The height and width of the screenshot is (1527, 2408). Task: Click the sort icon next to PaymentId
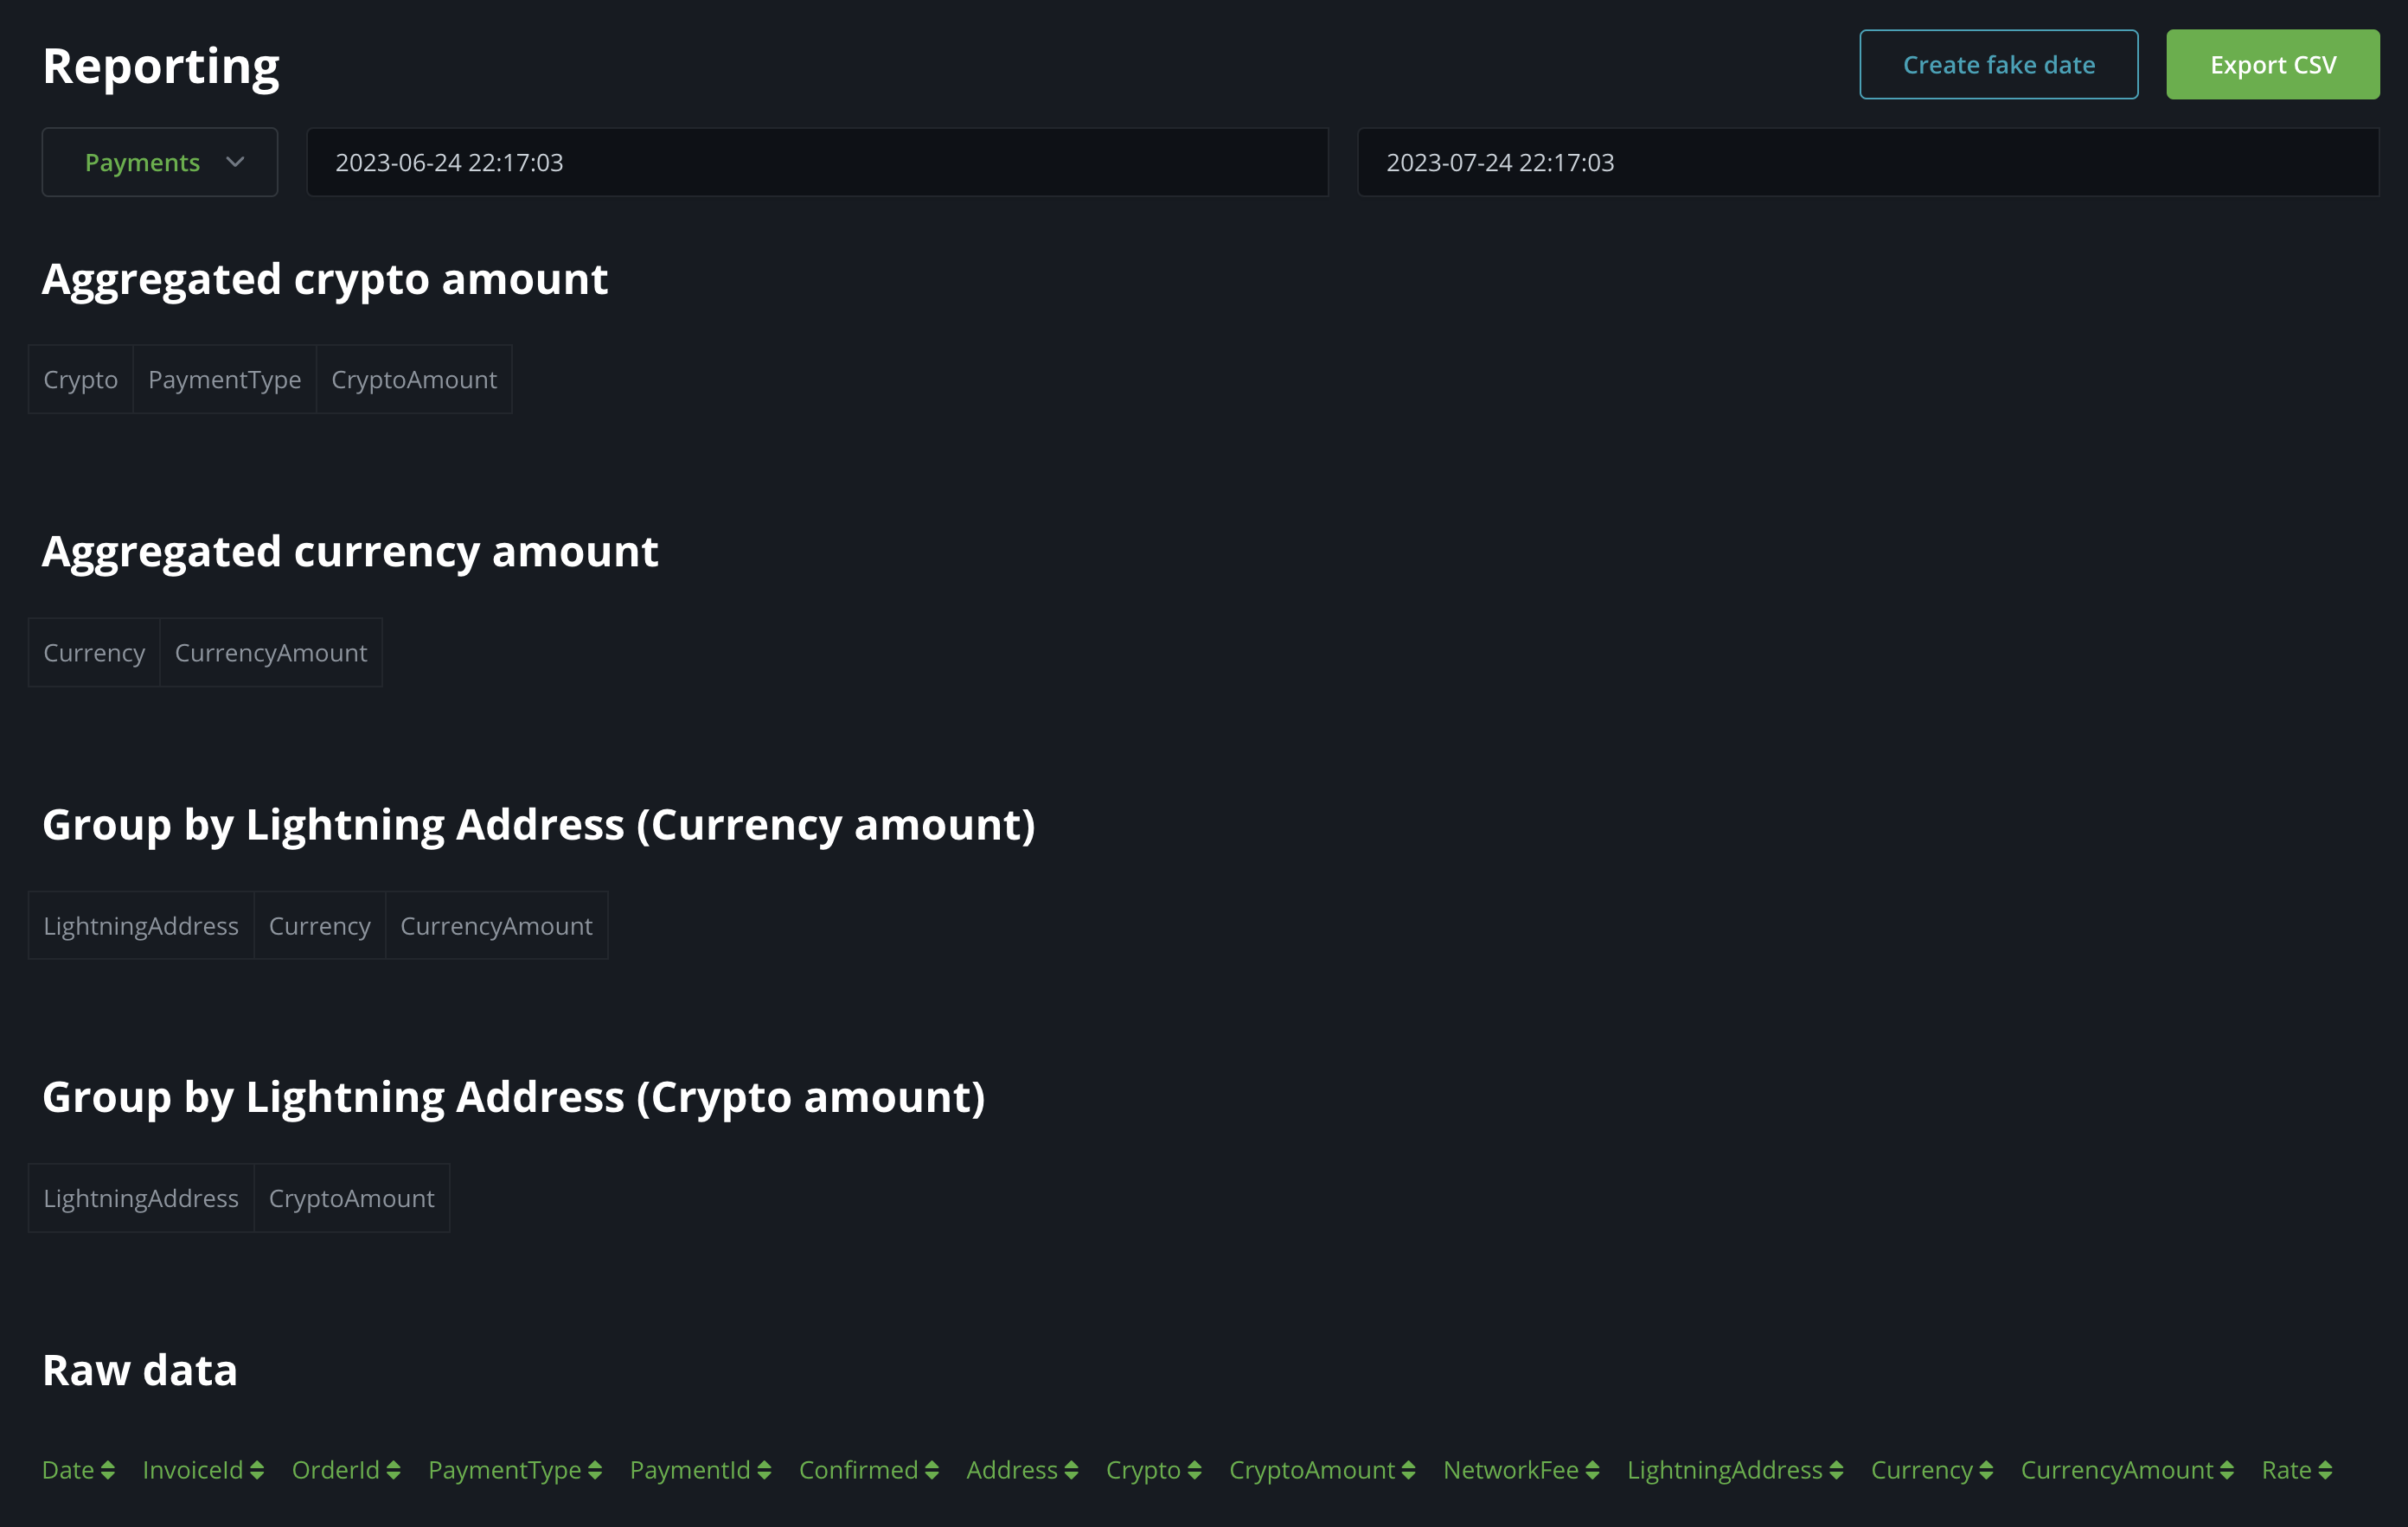pos(765,1470)
